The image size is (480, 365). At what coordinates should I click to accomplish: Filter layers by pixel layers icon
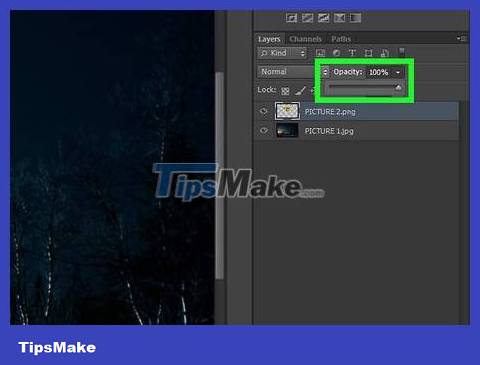320,53
